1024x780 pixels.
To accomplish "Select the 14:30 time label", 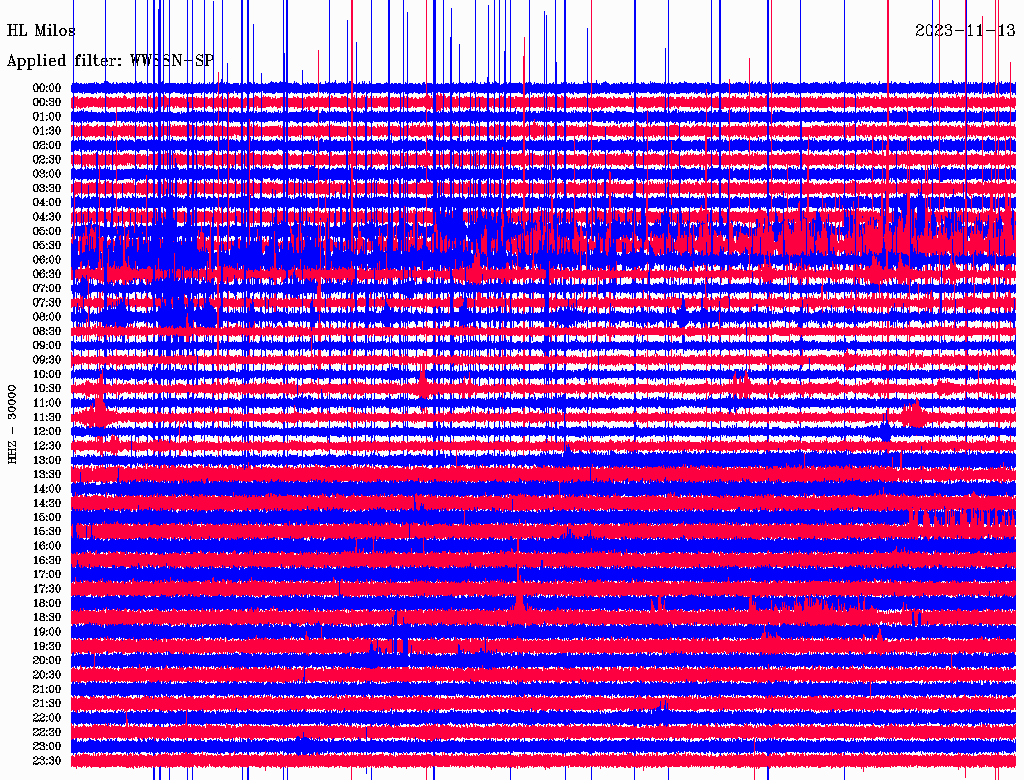I will point(47,503).
